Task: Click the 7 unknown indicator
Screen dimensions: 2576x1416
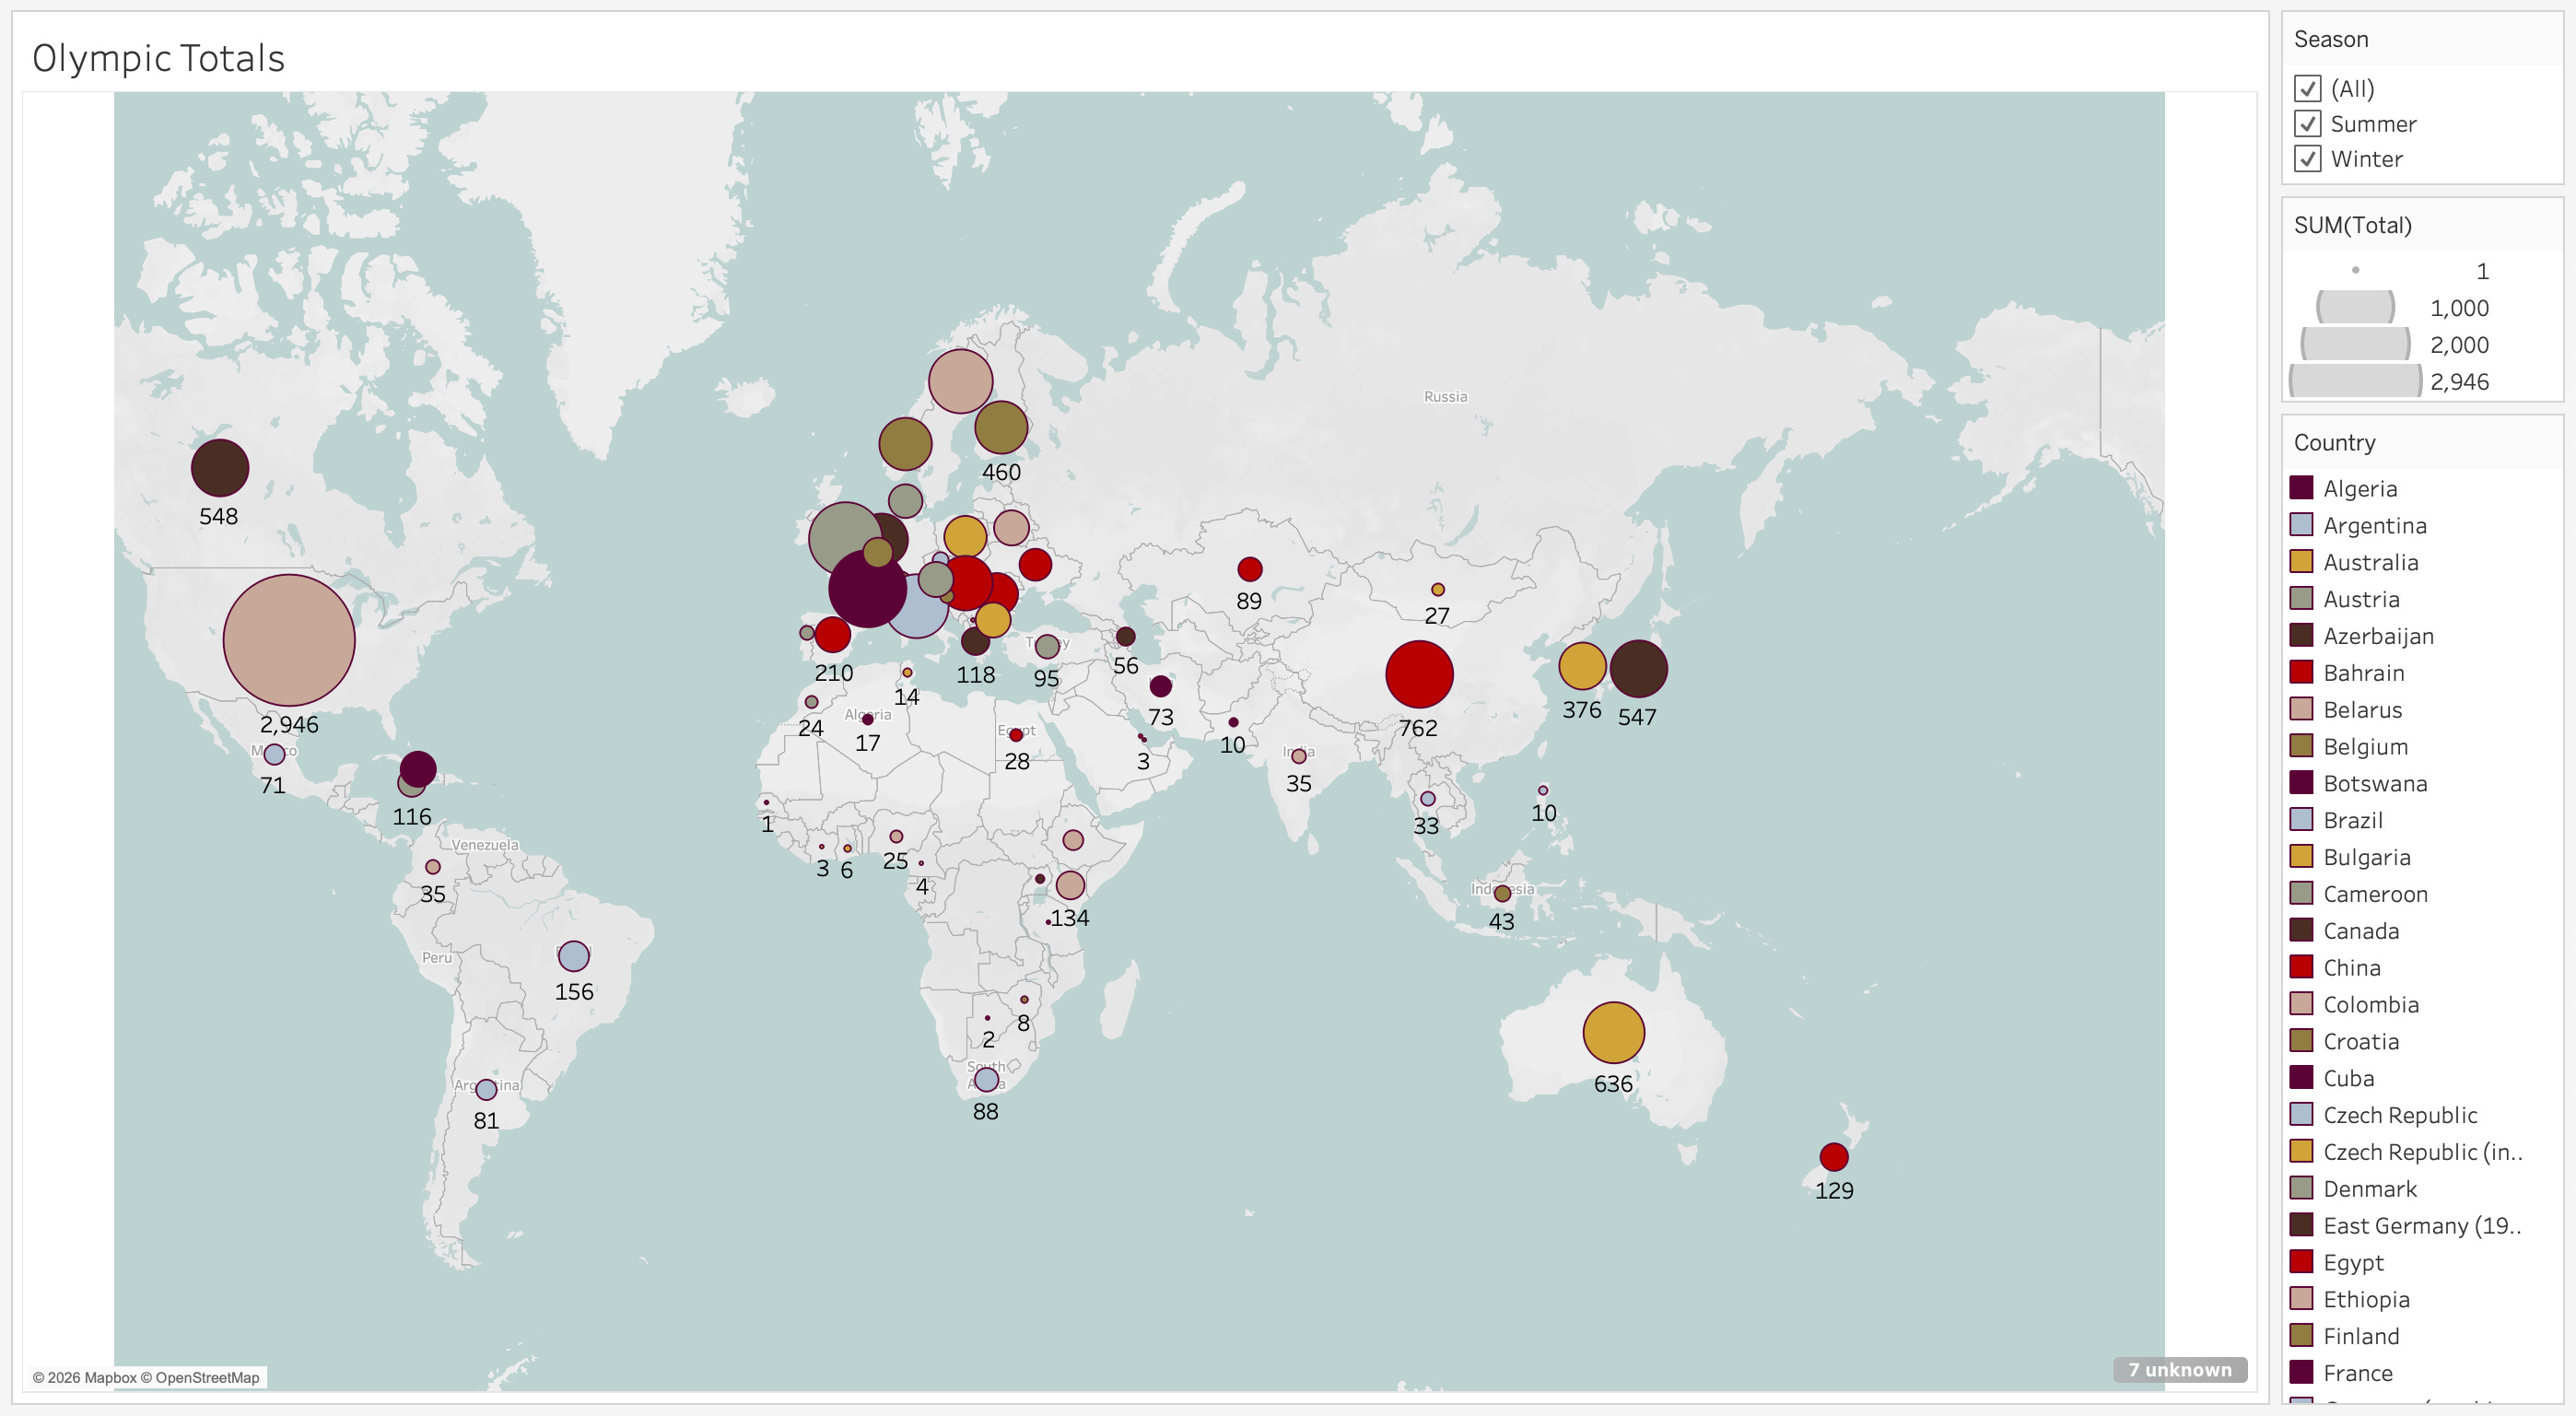Action: [x=2179, y=1369]
